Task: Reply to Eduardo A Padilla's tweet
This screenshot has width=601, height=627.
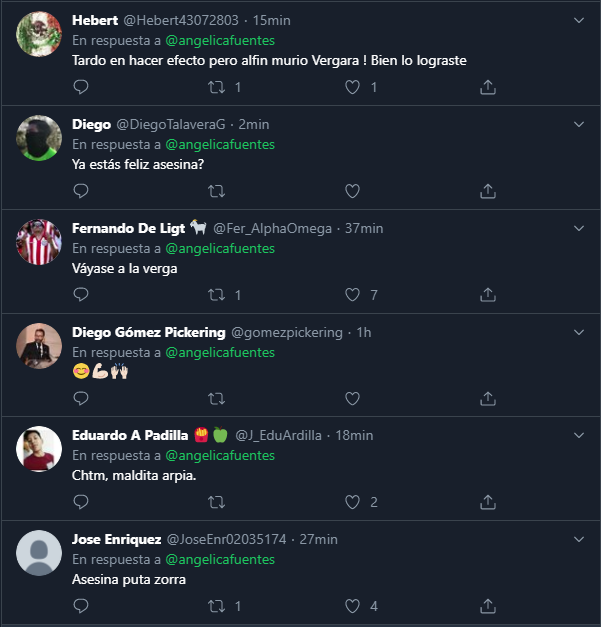Action: [82, 502]
